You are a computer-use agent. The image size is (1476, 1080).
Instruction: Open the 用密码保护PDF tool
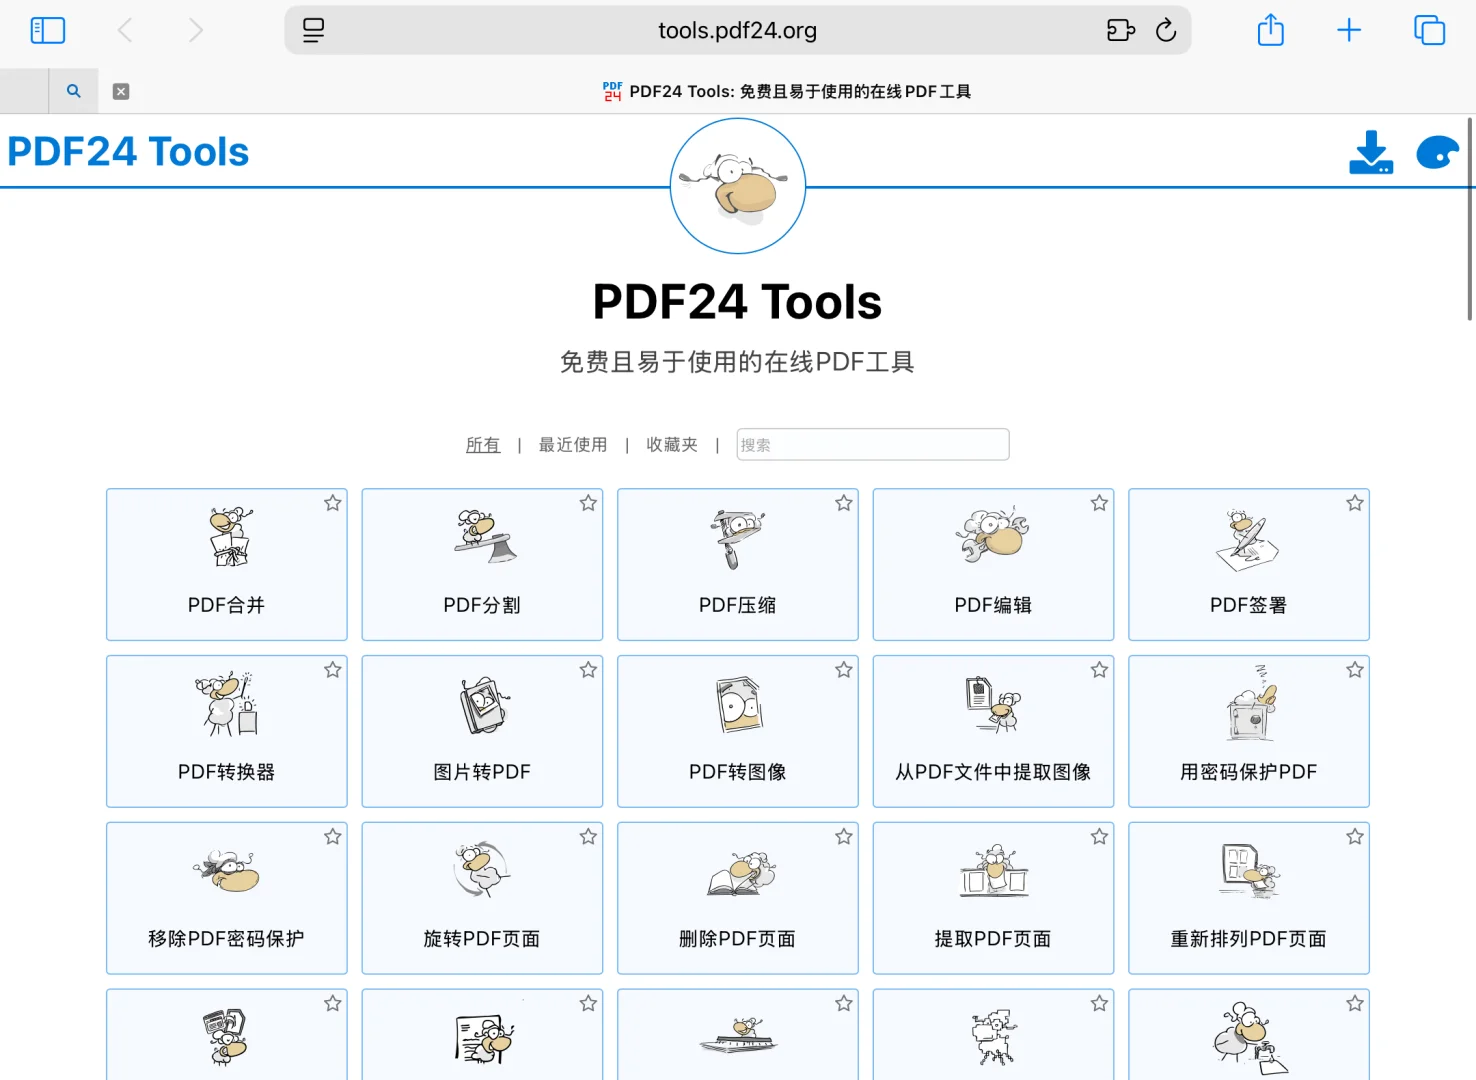[x=1249, y=731]
